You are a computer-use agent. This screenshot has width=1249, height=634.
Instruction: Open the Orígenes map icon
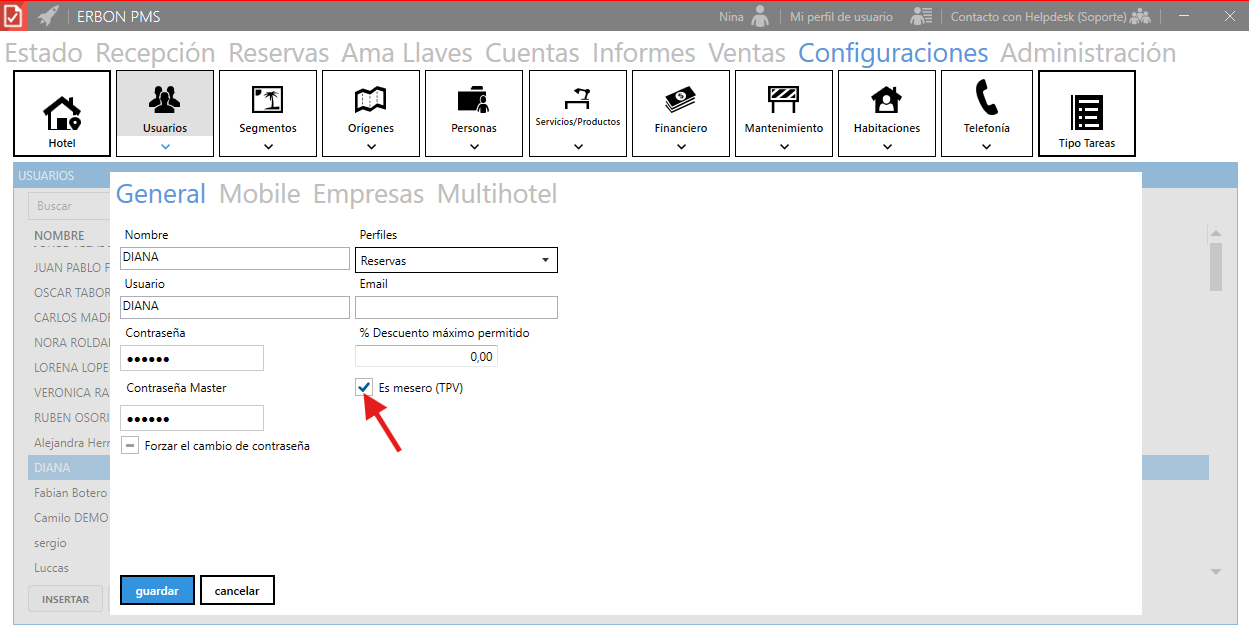[371, 100]
